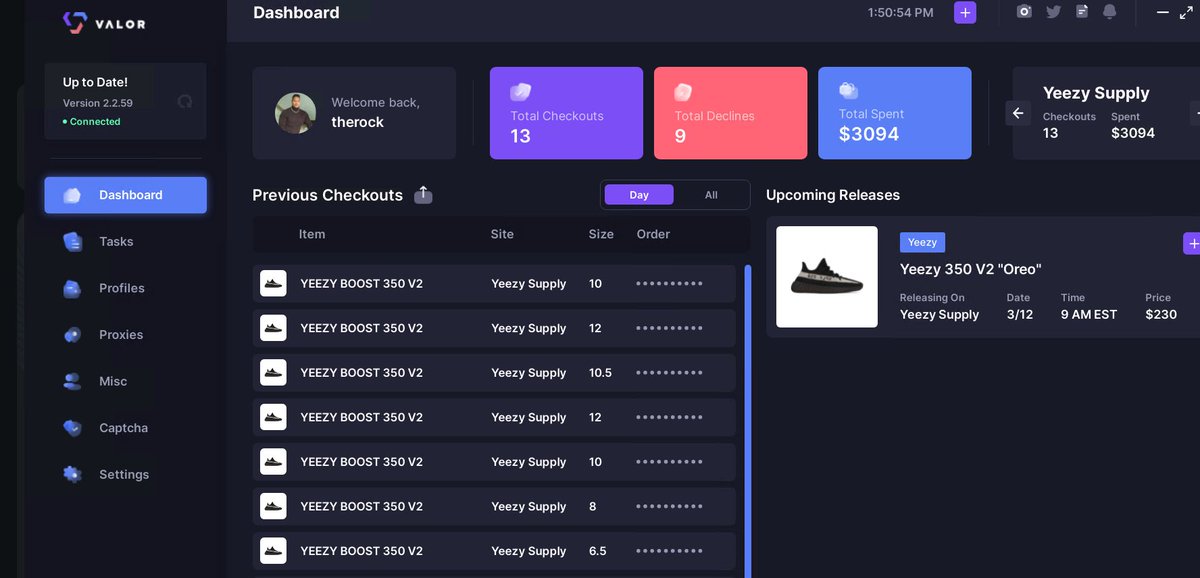The image size is (1200, 578).
Task: Click the 3/12 release date
Action: click(1020, 314)
